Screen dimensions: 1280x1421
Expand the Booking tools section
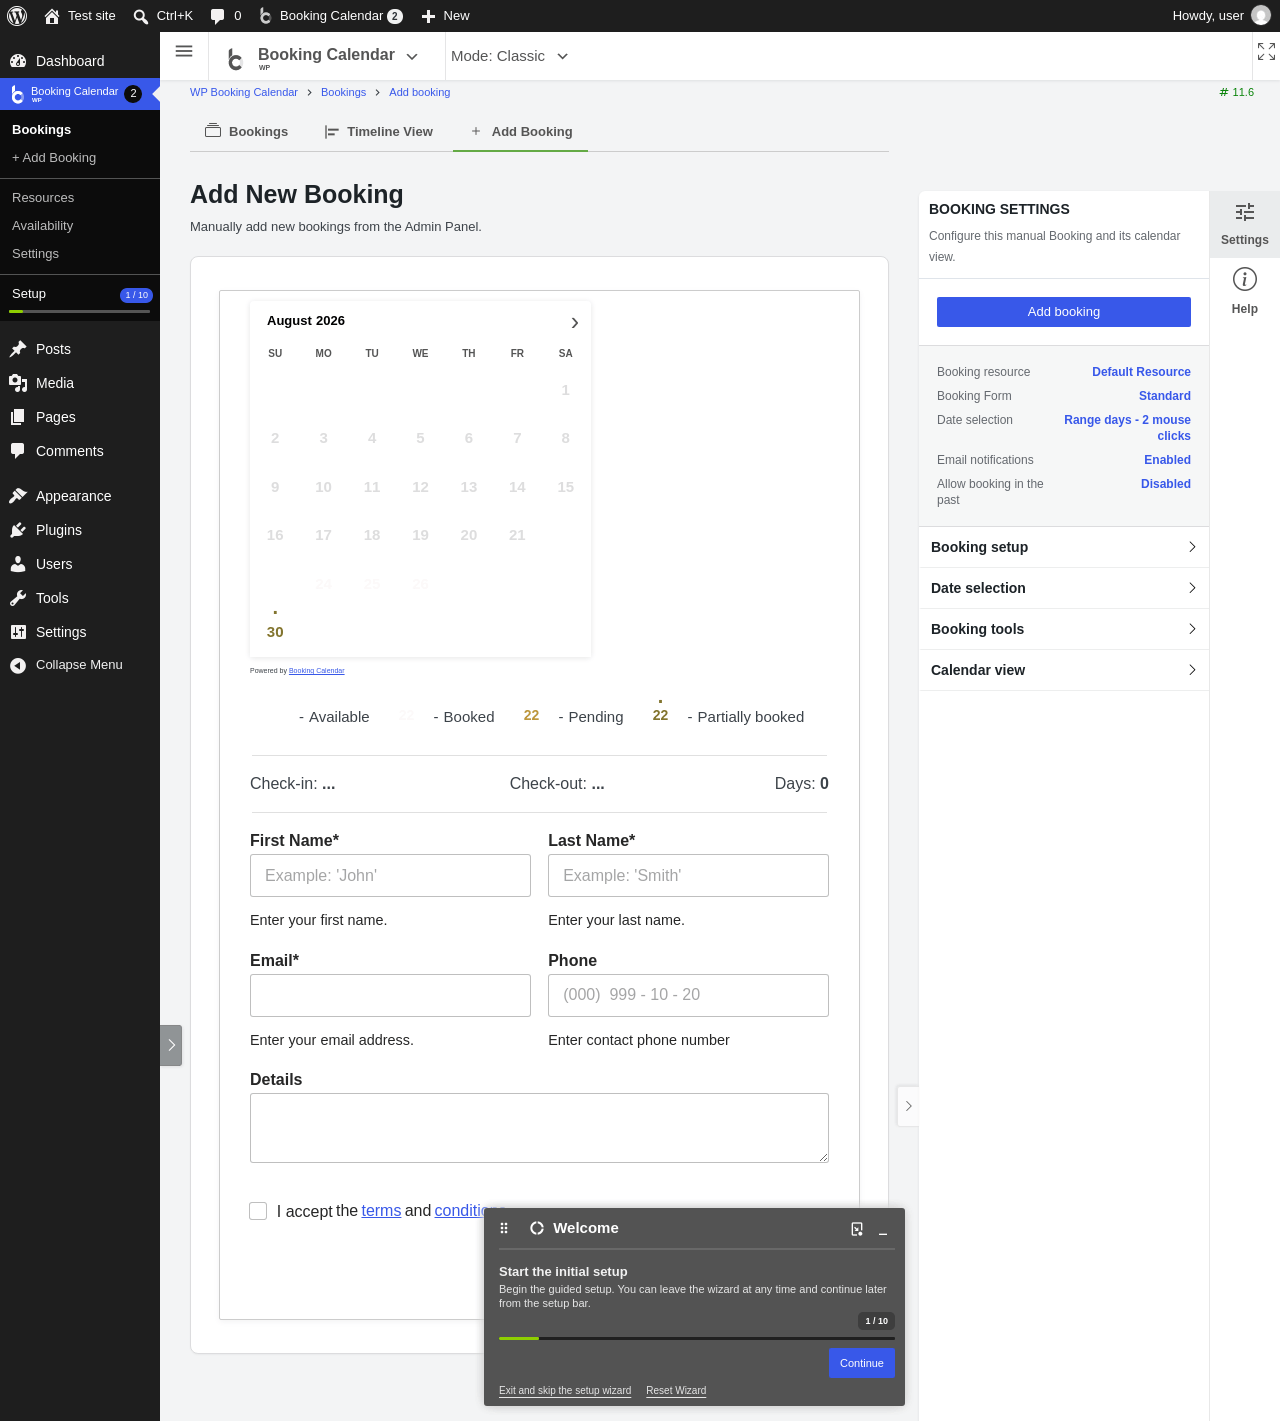click(x=1064, y=629)
